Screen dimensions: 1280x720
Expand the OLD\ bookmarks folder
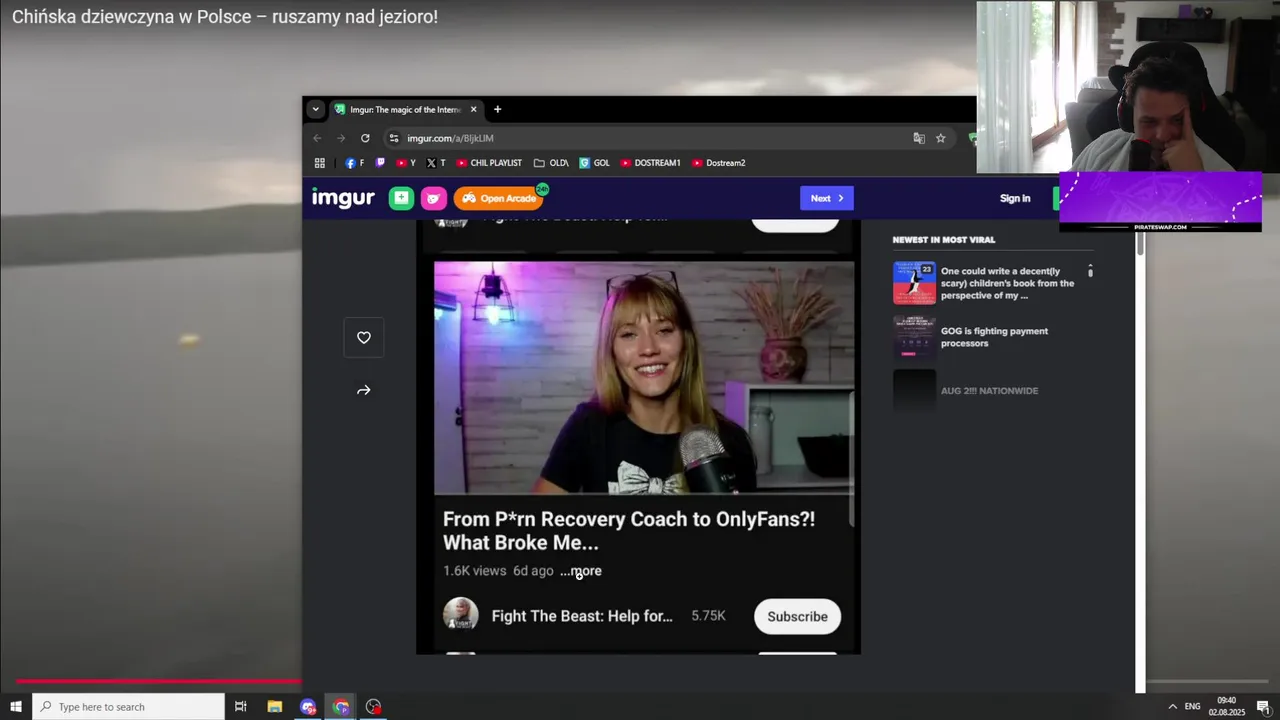(551, 163)
